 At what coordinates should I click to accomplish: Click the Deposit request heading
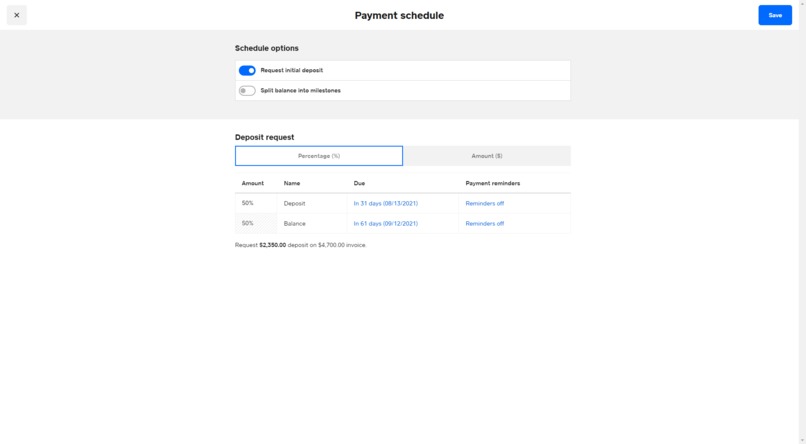click(x=265, y=137)
